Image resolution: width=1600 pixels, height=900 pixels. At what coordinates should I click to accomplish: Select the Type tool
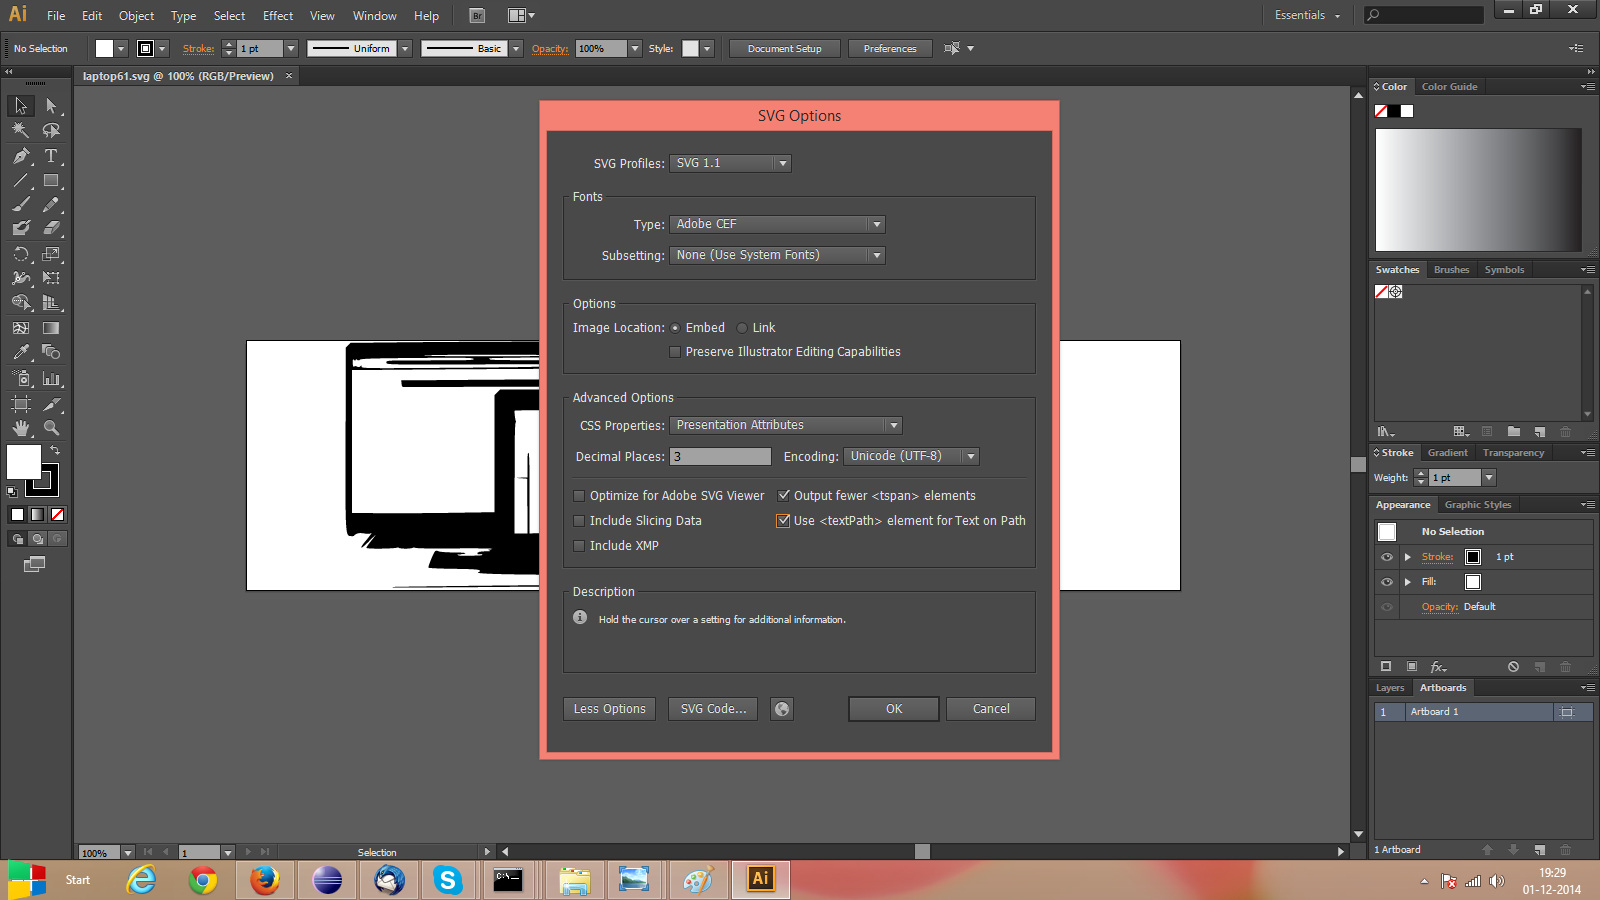[51, 156]
